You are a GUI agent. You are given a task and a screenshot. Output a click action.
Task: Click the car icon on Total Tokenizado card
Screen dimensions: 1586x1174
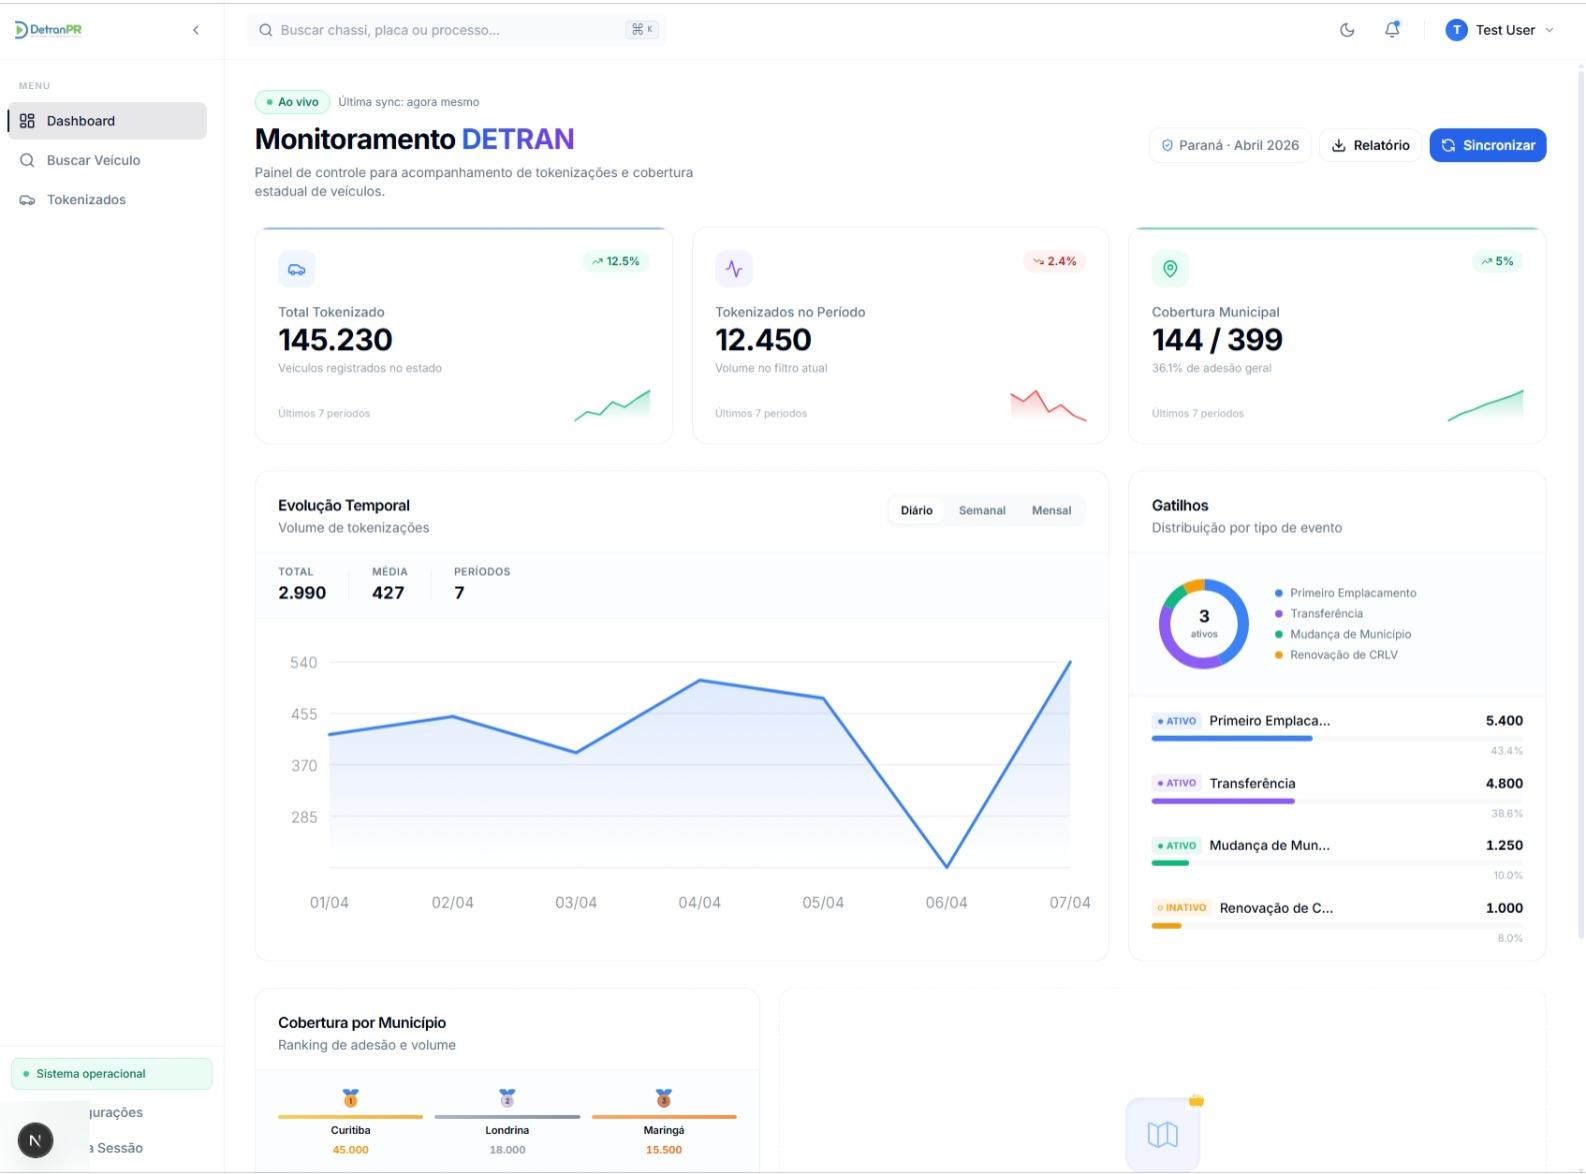[297, 269]
